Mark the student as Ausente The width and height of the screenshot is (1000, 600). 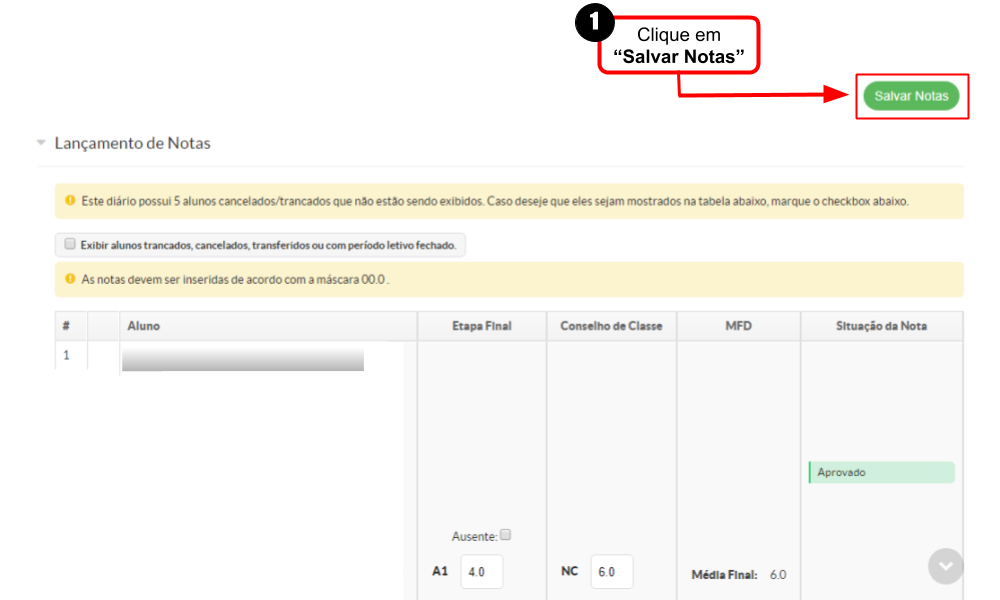click(506, 535)
